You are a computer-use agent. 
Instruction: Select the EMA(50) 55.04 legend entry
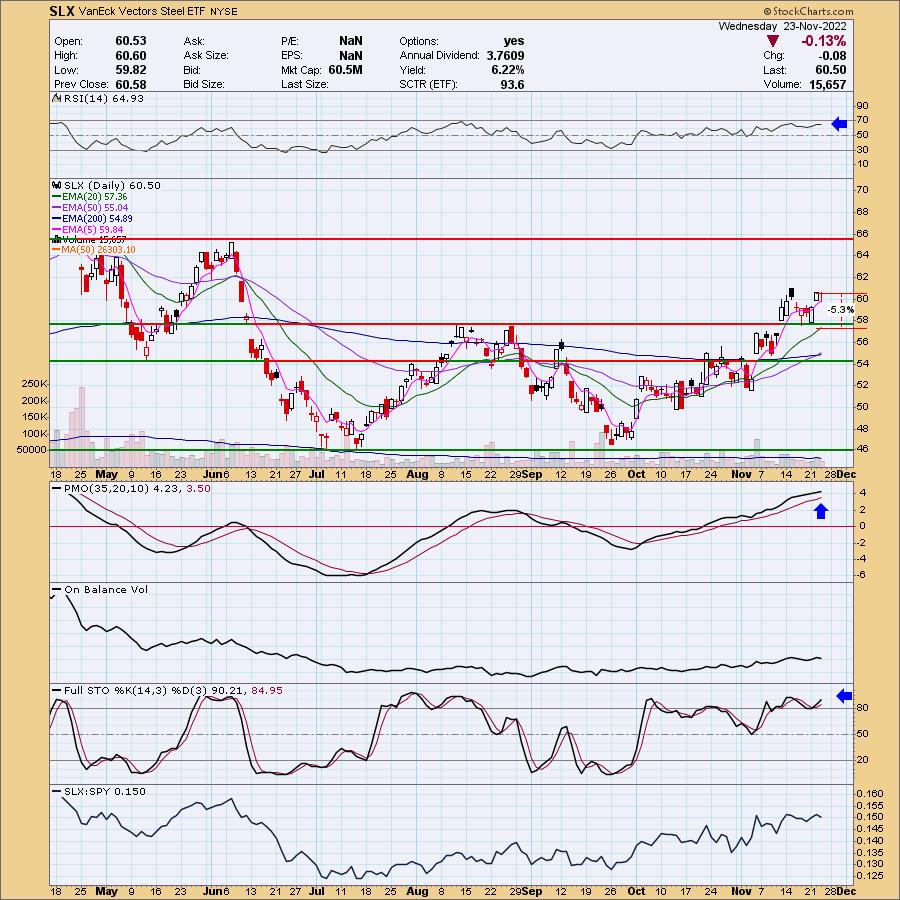pos(95,207)
